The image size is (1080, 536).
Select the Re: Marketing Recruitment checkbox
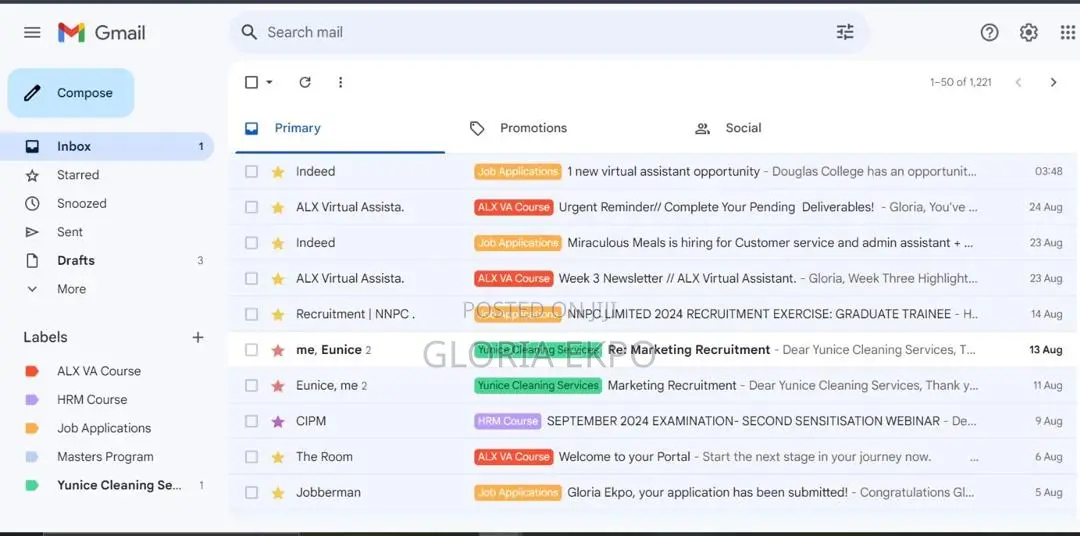tap(251, 350)
